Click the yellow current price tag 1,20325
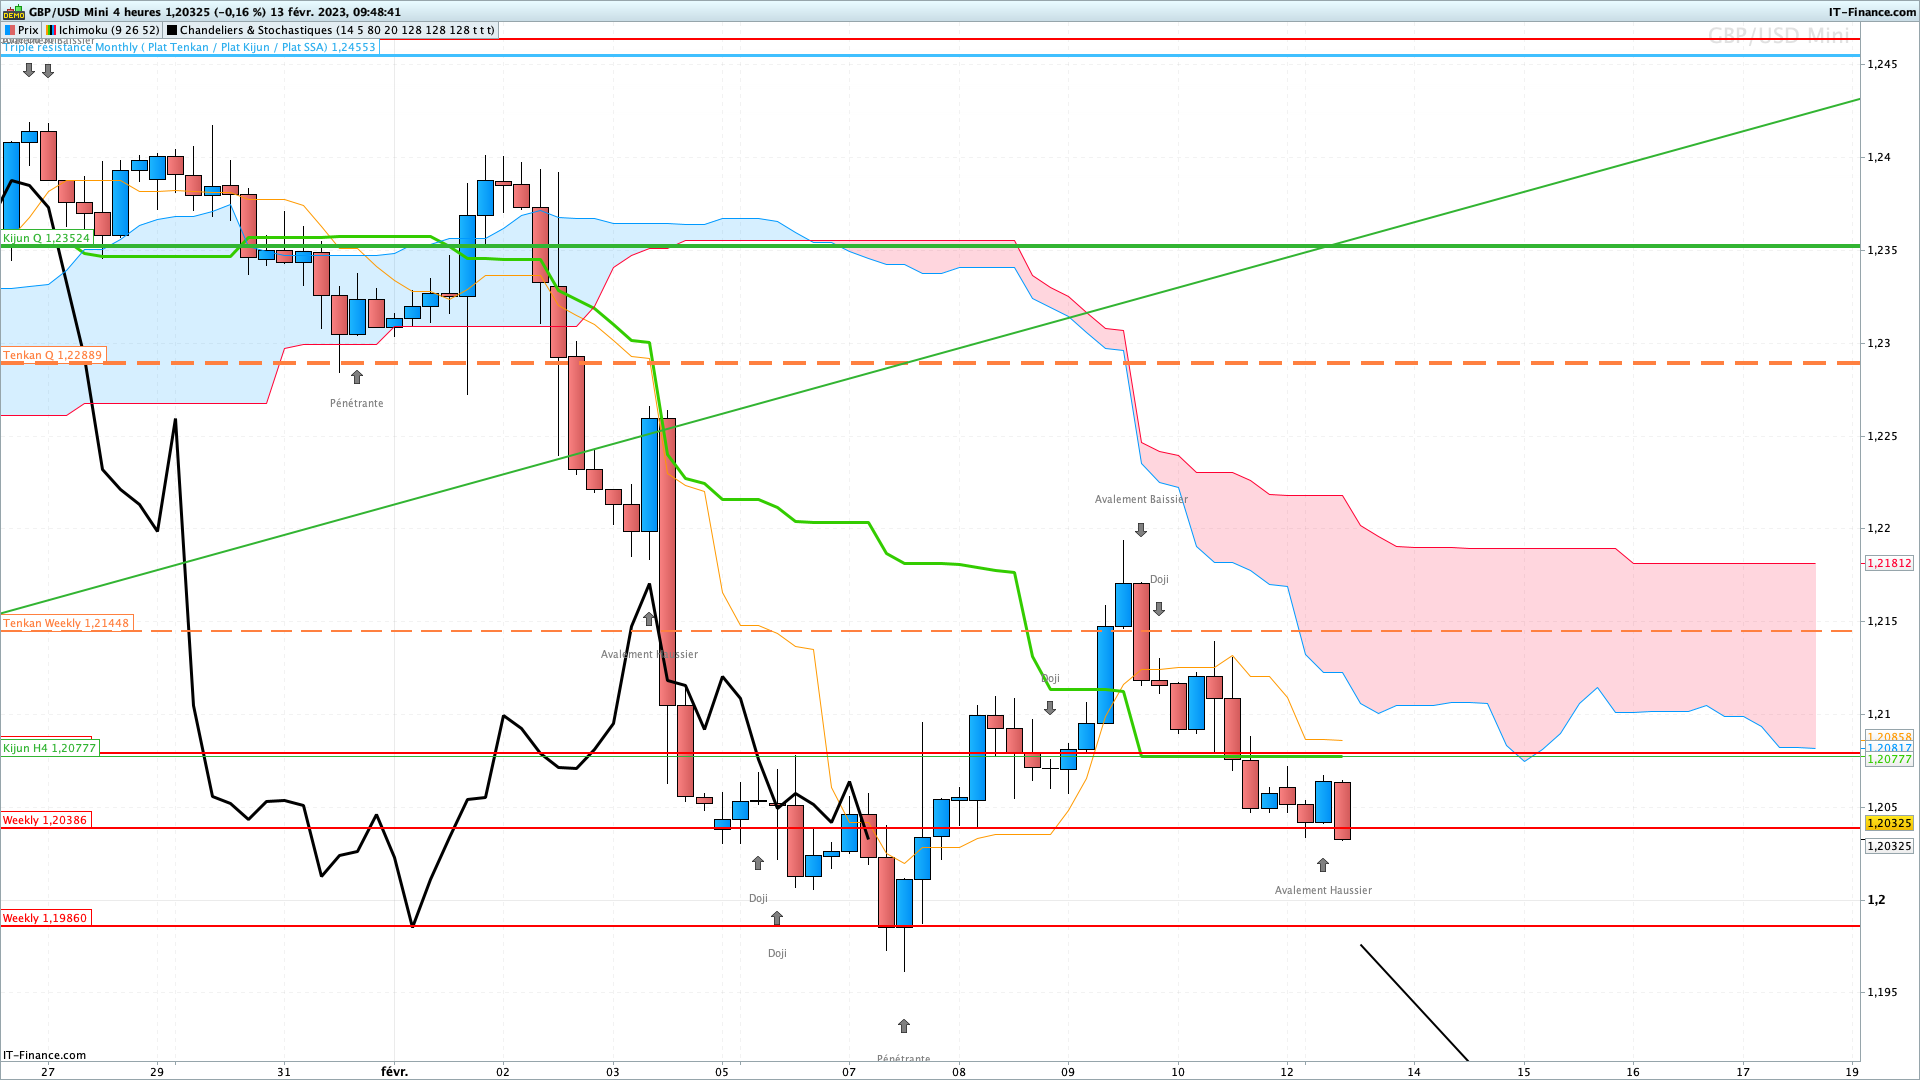 (1889, 823)
